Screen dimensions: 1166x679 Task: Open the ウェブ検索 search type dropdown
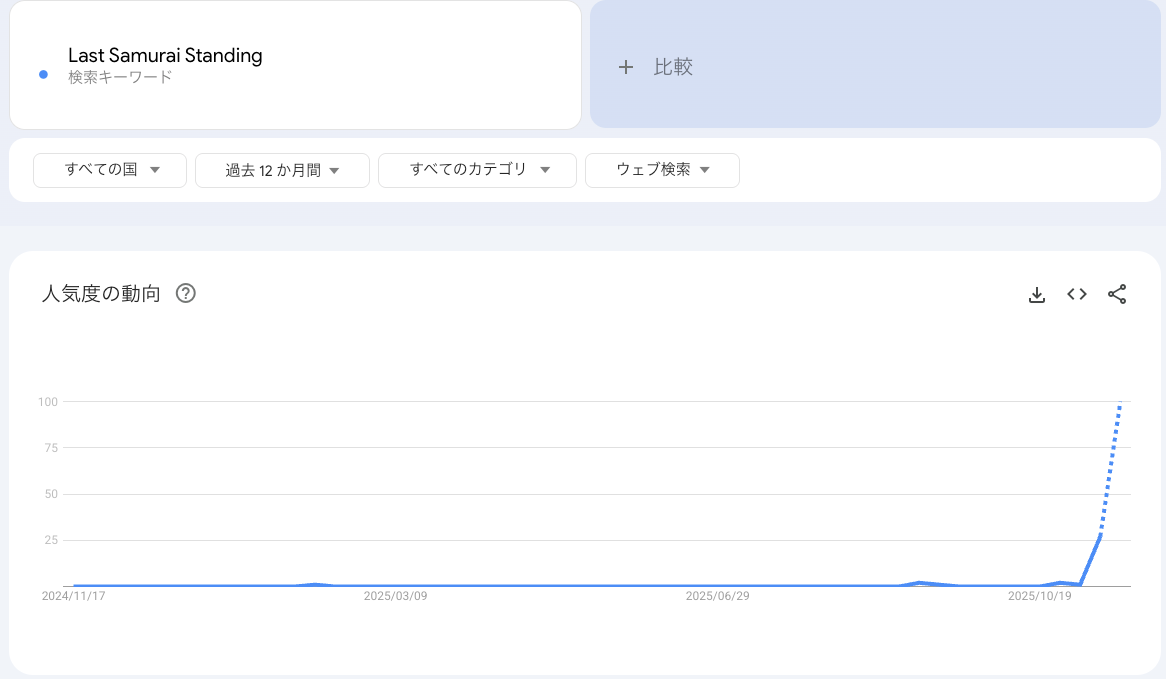click(662, 170)
